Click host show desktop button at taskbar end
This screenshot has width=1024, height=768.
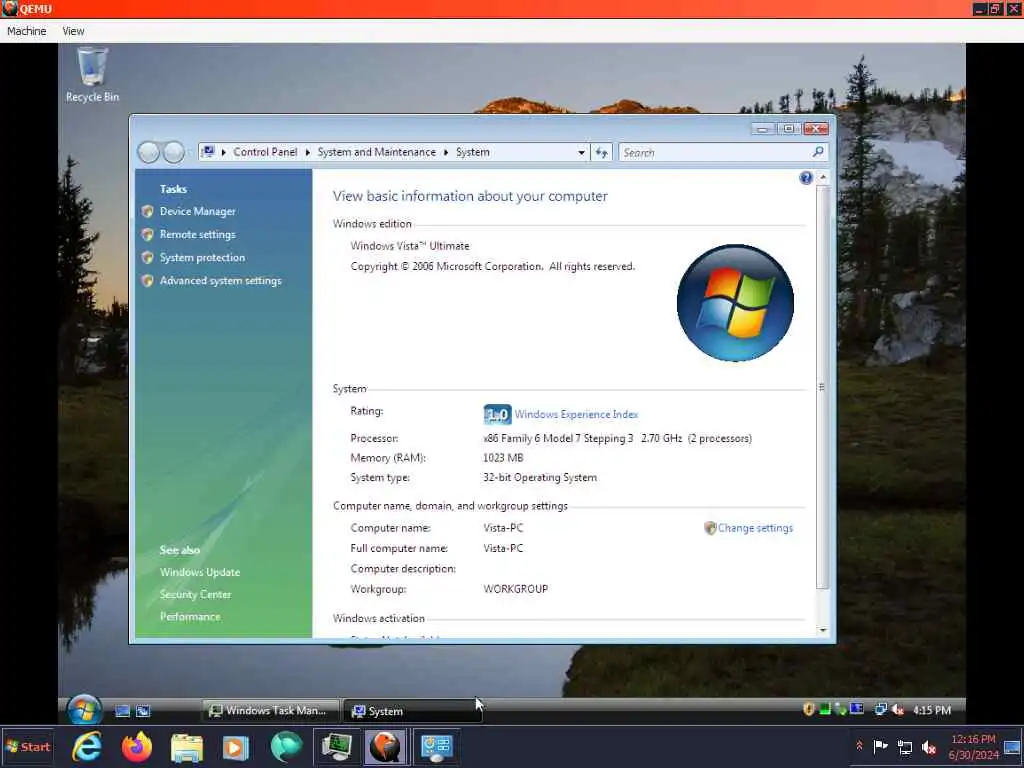pyautogui.click(x=1013, y=747)
